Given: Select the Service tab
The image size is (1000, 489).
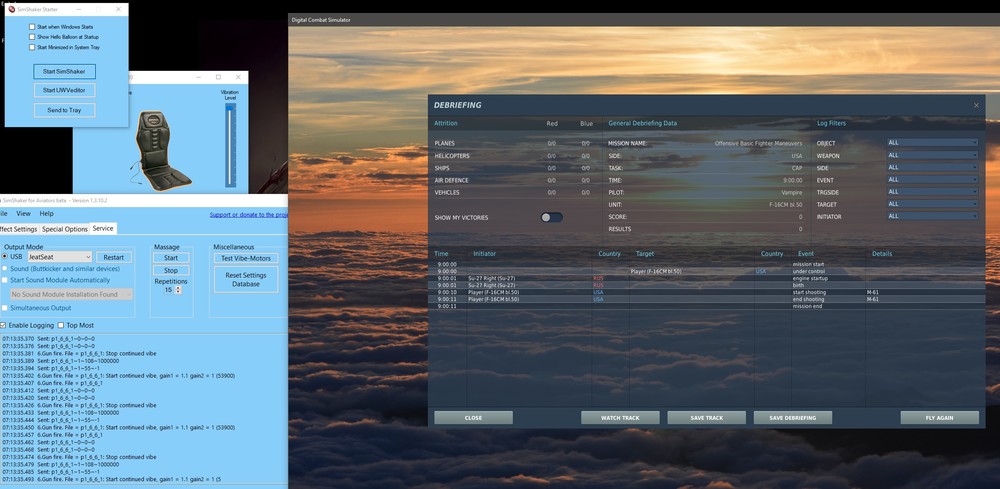Looking at the screenshot, I should [103, 228].
